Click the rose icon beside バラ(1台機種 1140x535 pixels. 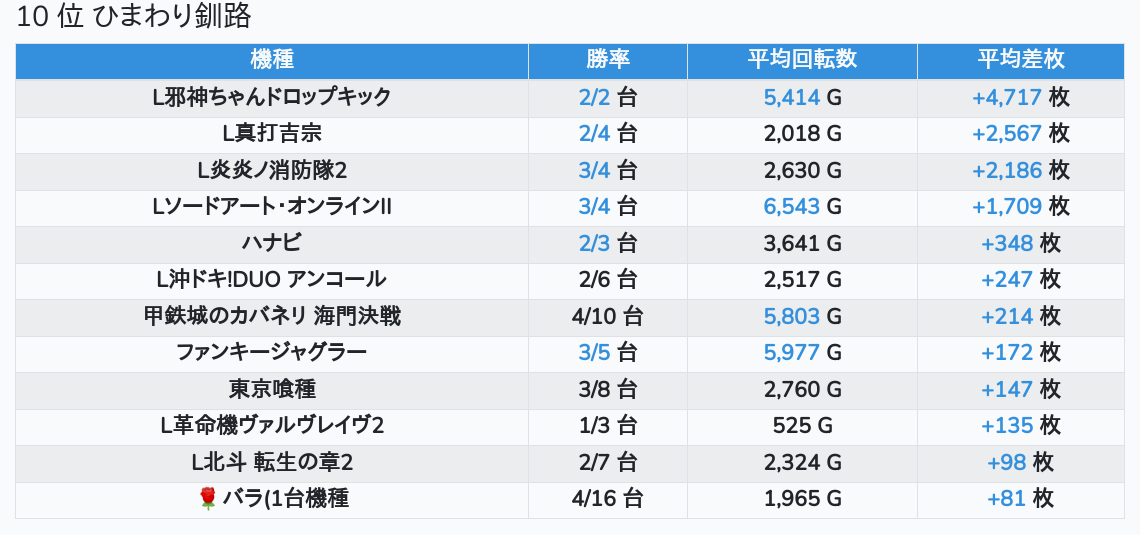pyautogui.click(x=208, y=499)
